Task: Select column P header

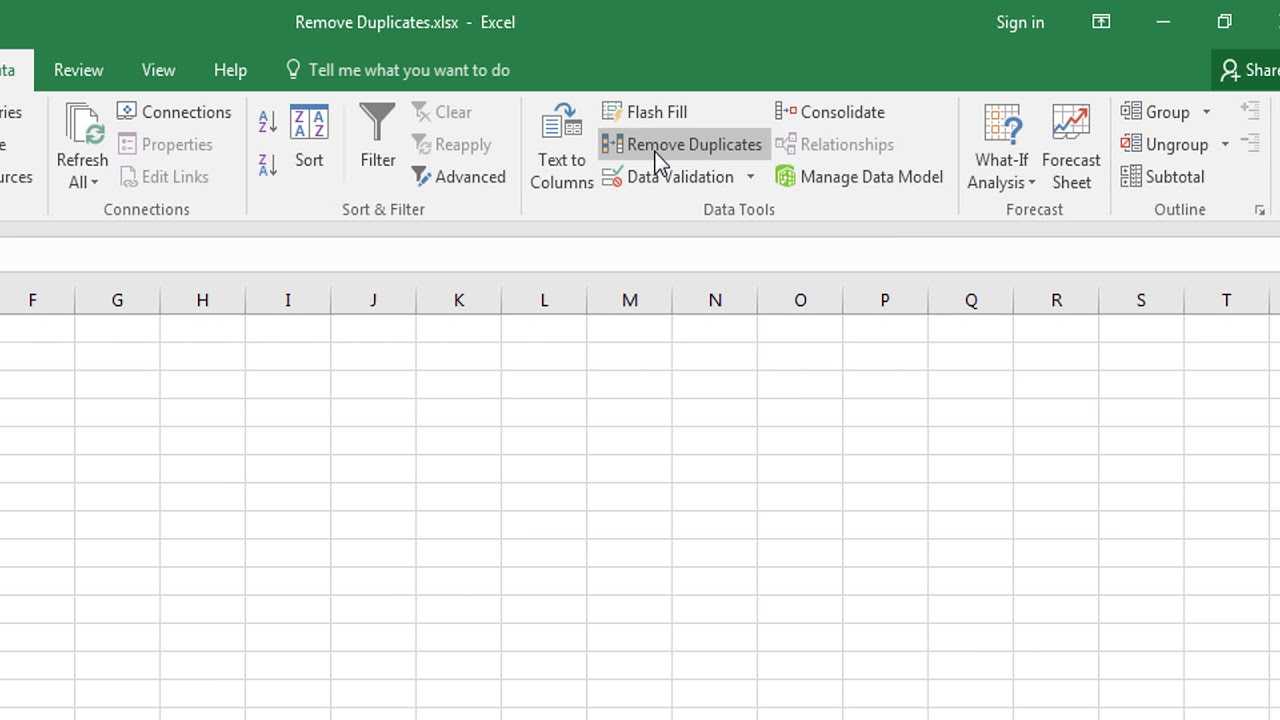Action: (x=885, y=300)
